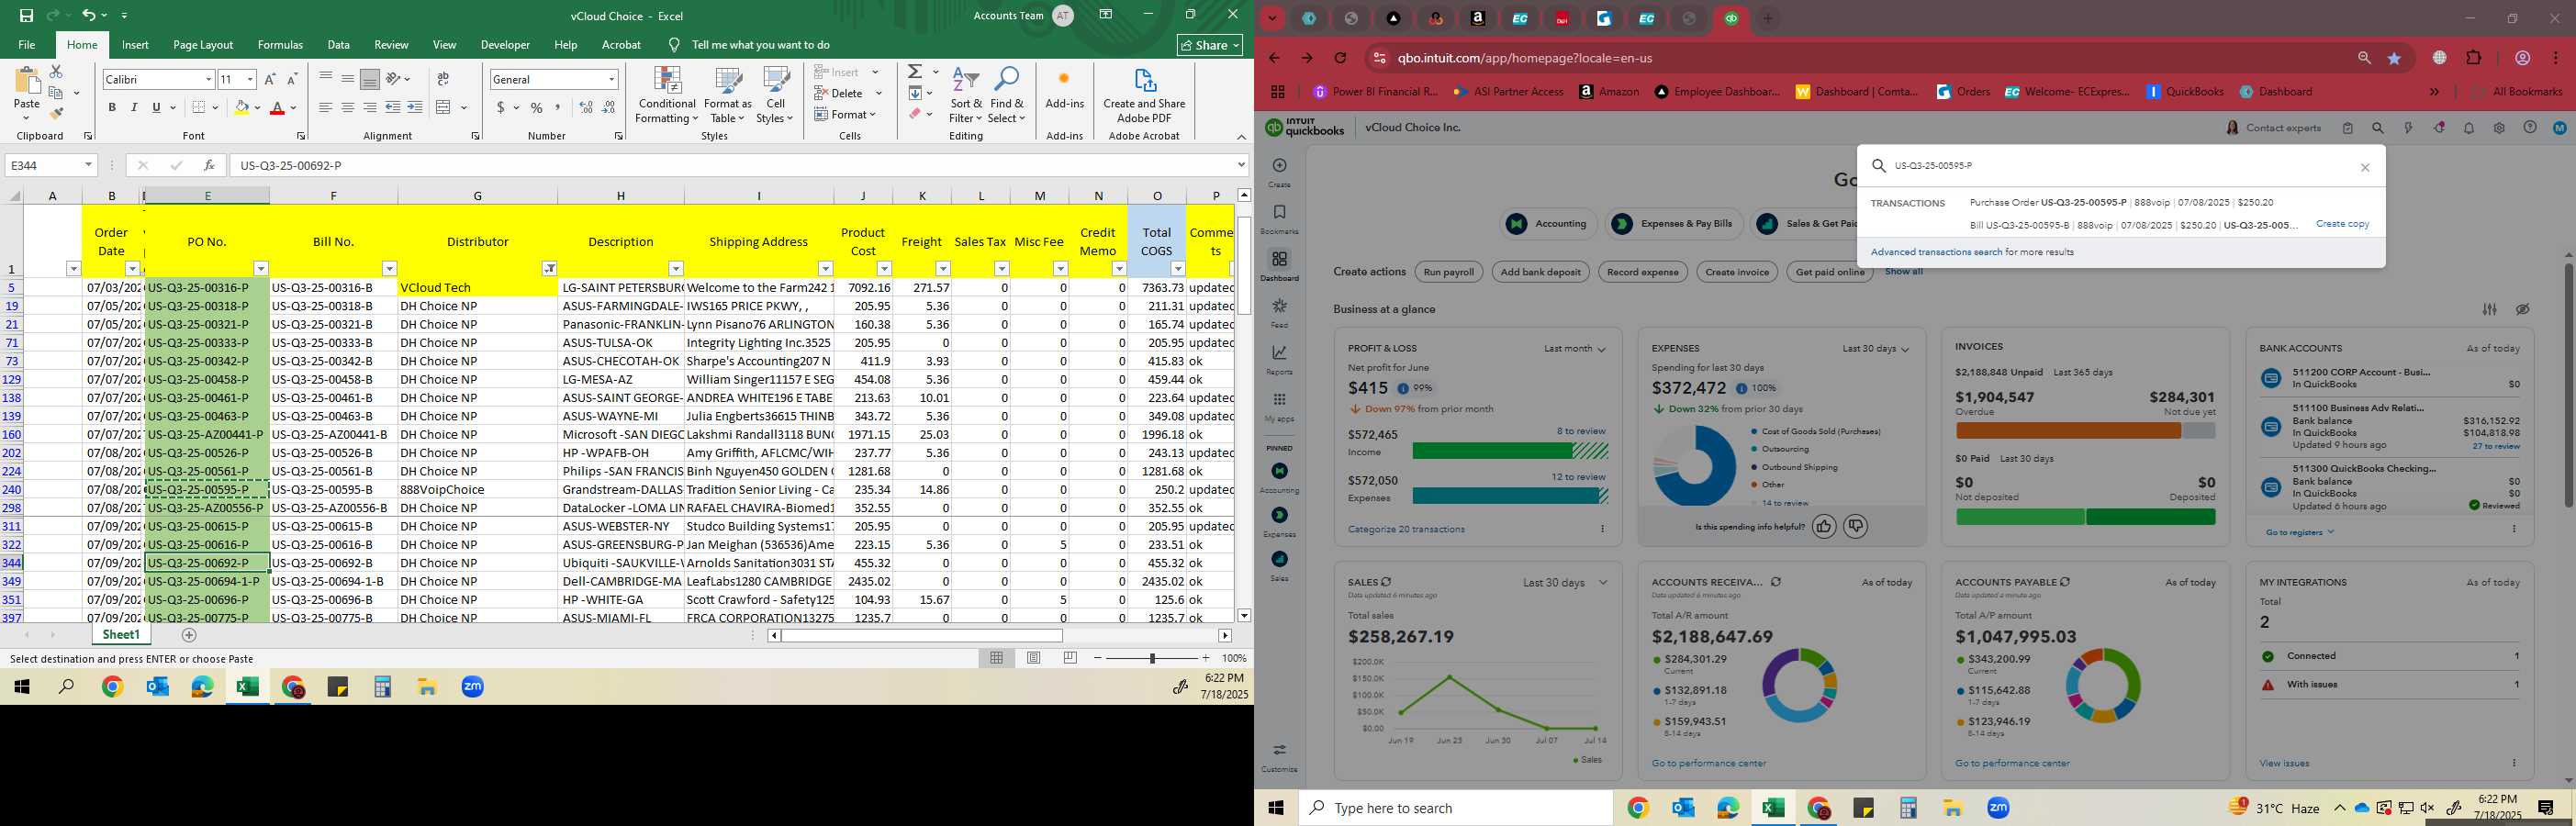Open Cell Styles gallery
The image size is (2576, 826).
click(775, 95)
